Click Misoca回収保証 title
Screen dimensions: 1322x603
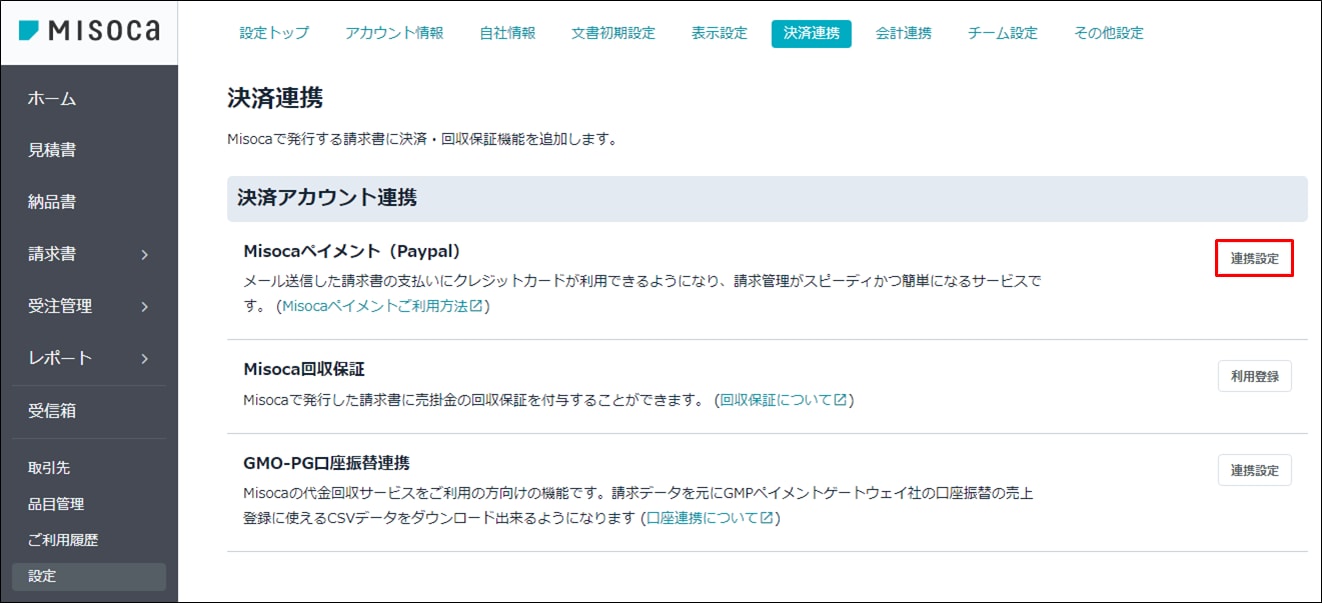pyautogui.click(x=304, y=369)
